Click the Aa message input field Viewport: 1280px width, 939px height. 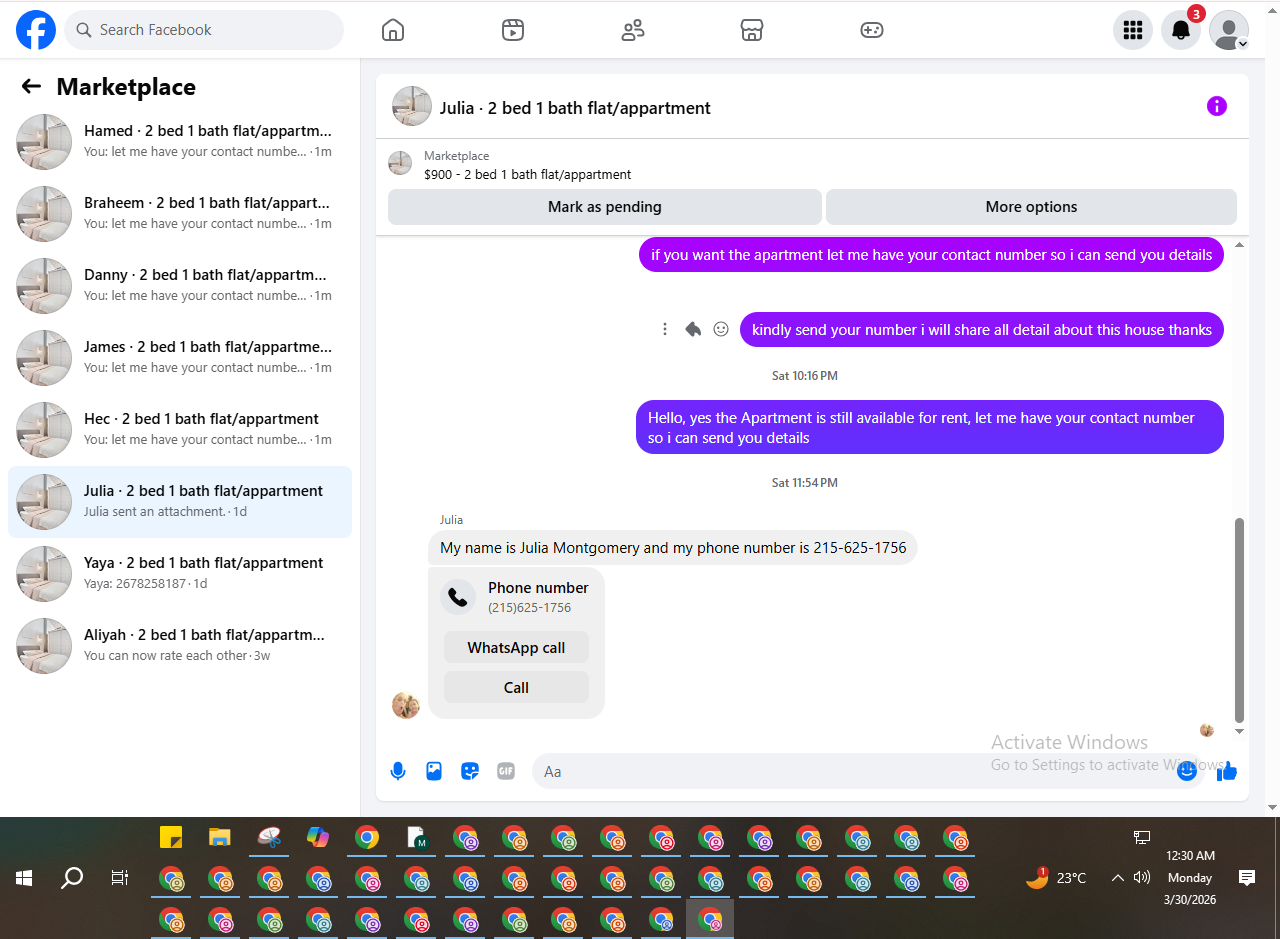[853, 771]
